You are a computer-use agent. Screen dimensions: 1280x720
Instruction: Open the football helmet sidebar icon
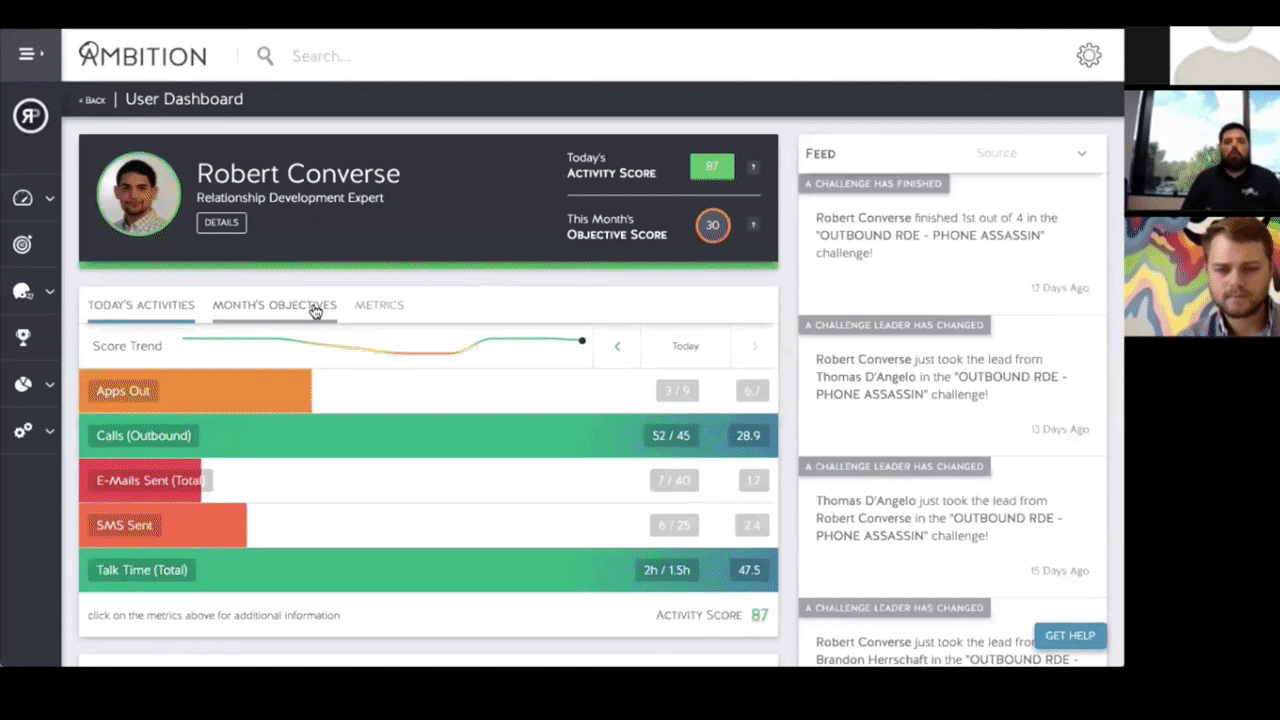[23, 292]
